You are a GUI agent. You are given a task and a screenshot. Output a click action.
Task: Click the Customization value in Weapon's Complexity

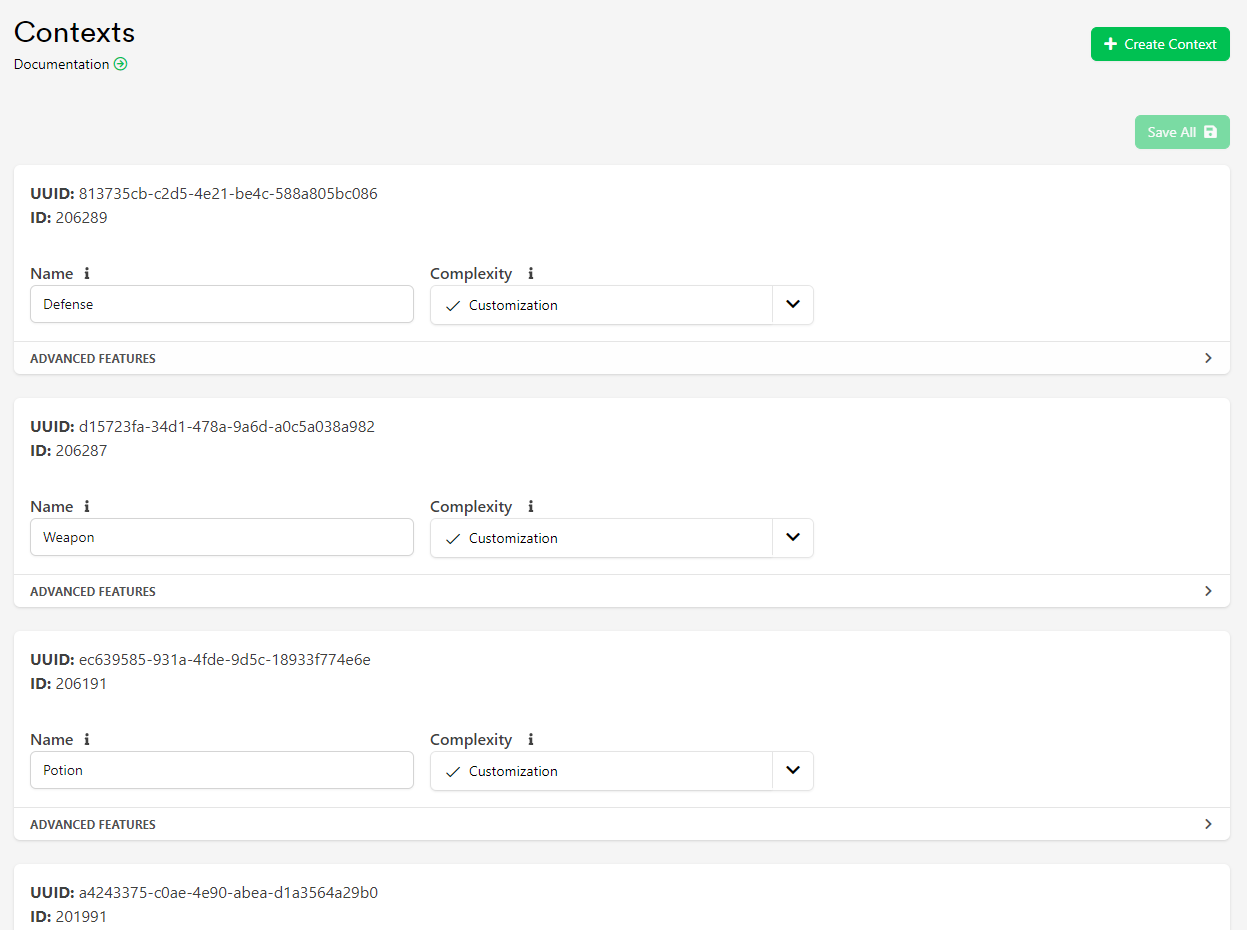coord(513,538)
